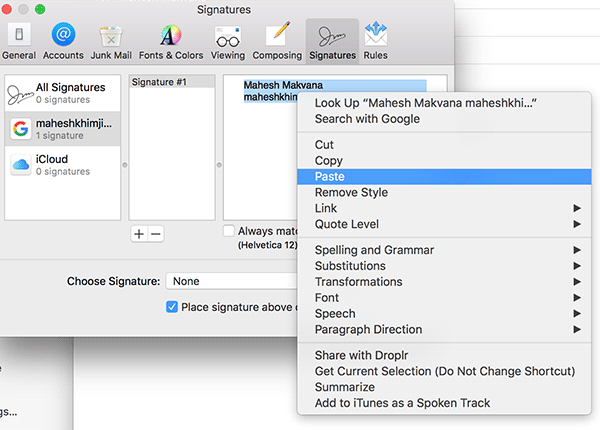Choose Paste from the context menu

[x=444, y=177]
